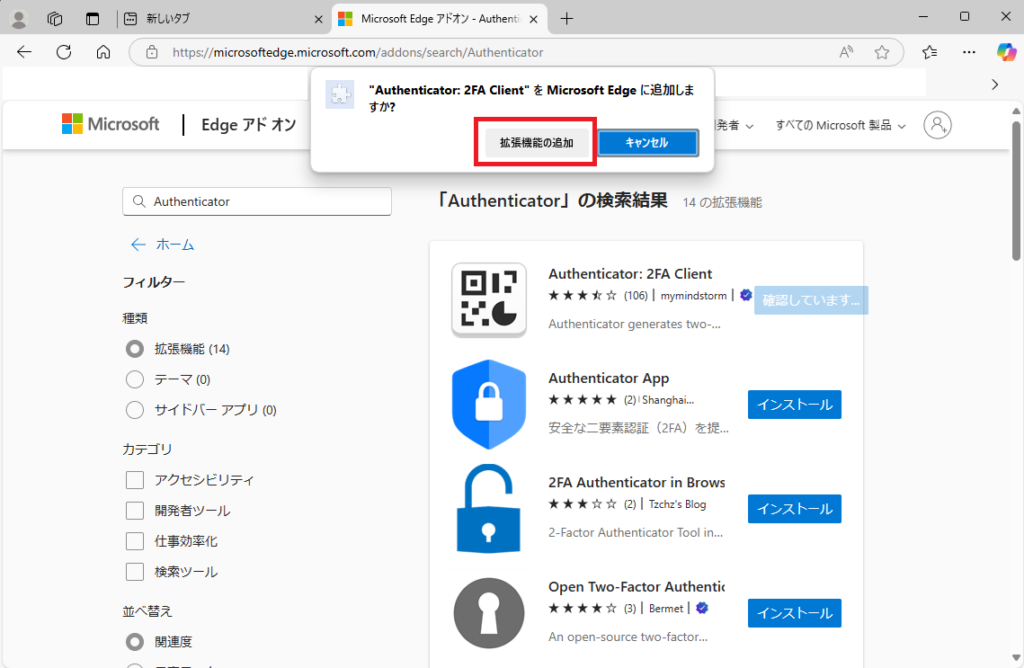Click the 拡張機能の追加 button
Image resolution: width=1024 pixels, height=668 pixels.
tap(536, 142)
